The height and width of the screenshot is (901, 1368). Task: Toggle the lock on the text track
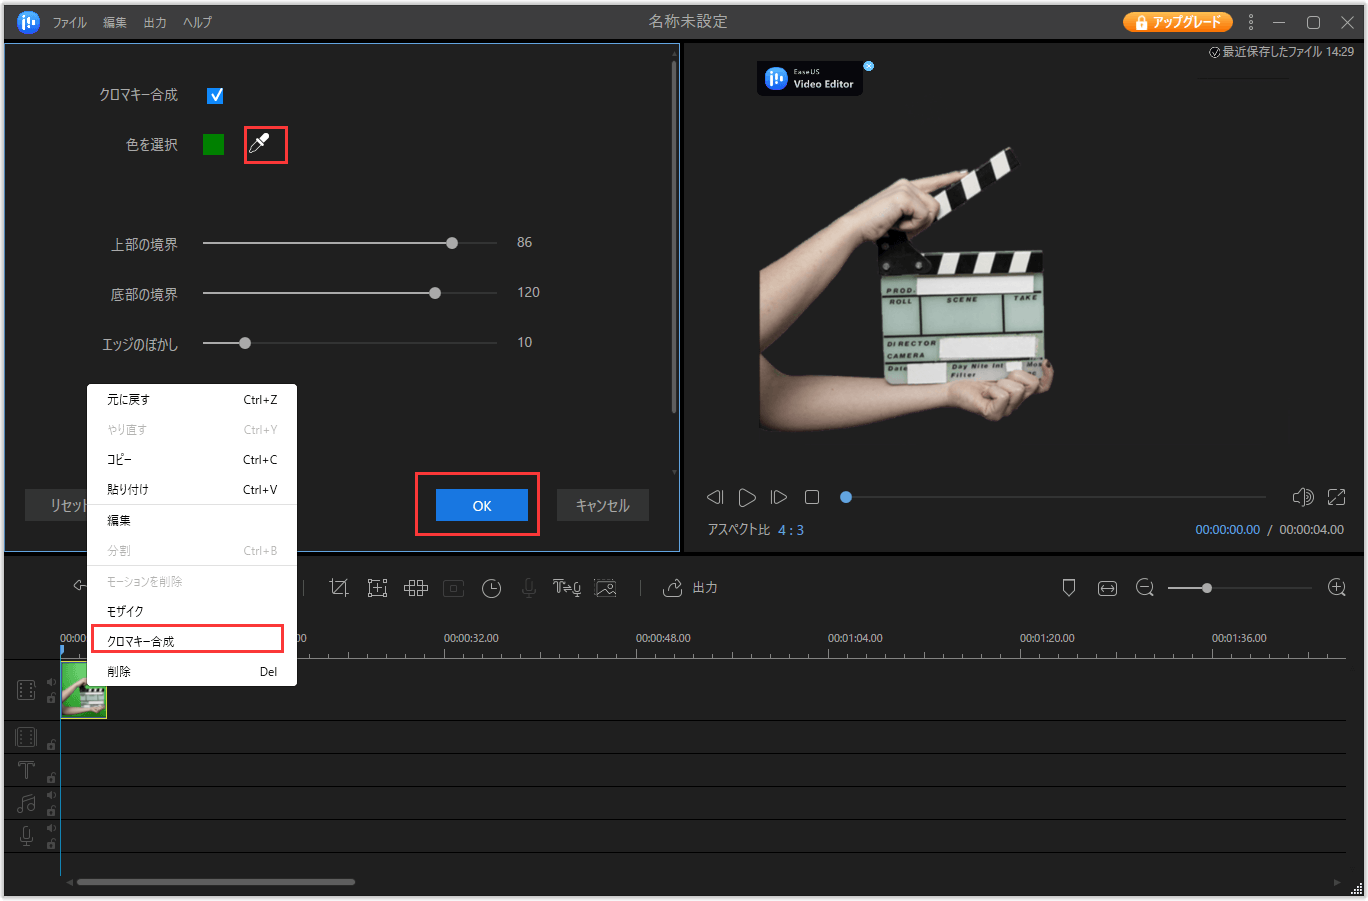click(x=51, y=777)
